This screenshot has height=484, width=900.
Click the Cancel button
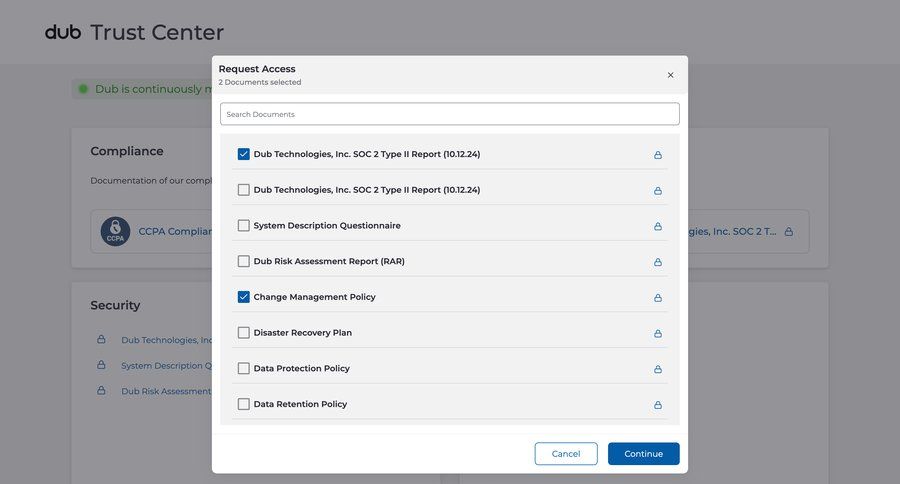(x=566, y=454)
